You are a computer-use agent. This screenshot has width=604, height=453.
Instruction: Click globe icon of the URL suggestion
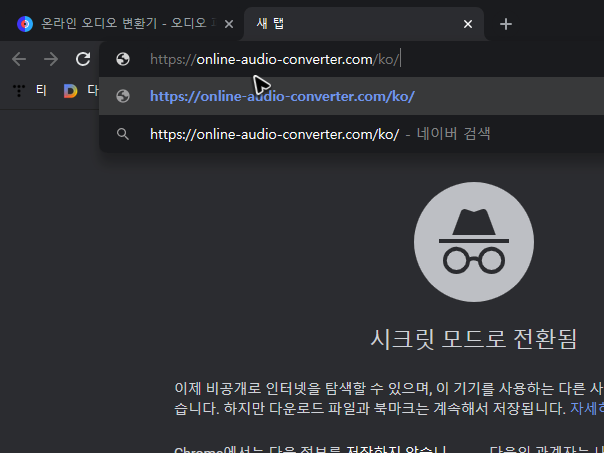point(123,96)
